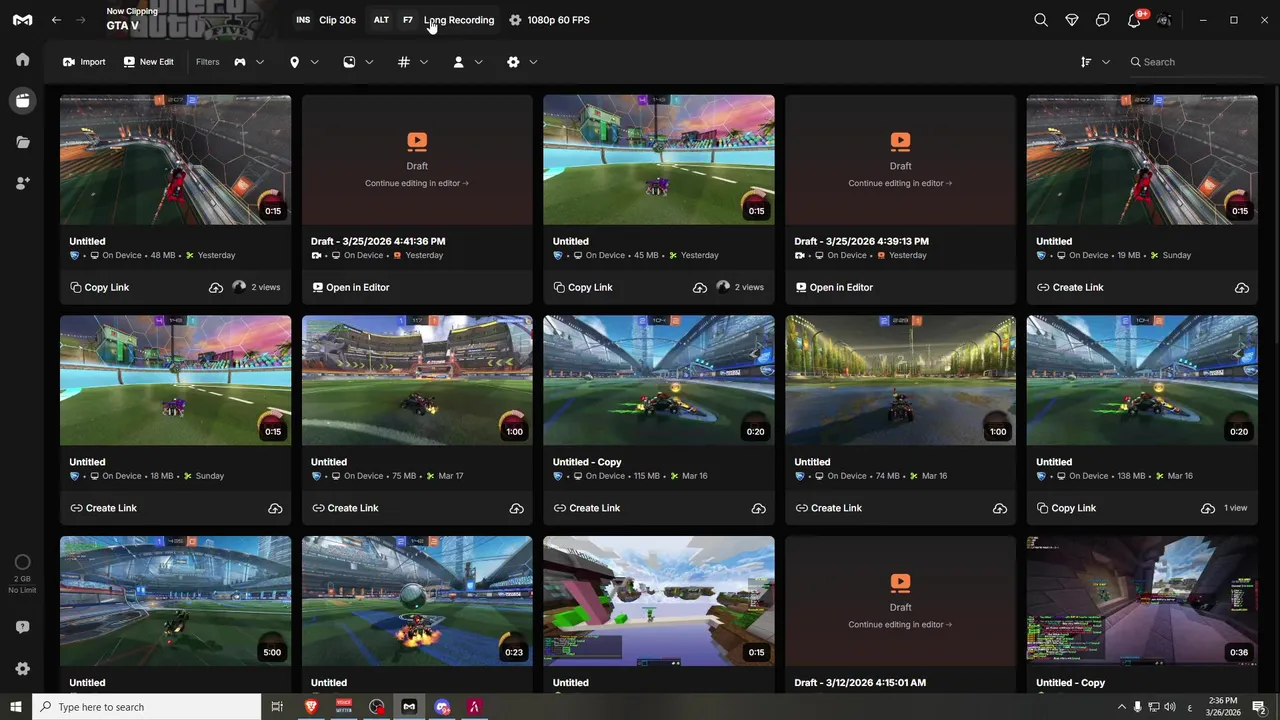
Task: Open the chat messages icon
Action: point(1103,20)
